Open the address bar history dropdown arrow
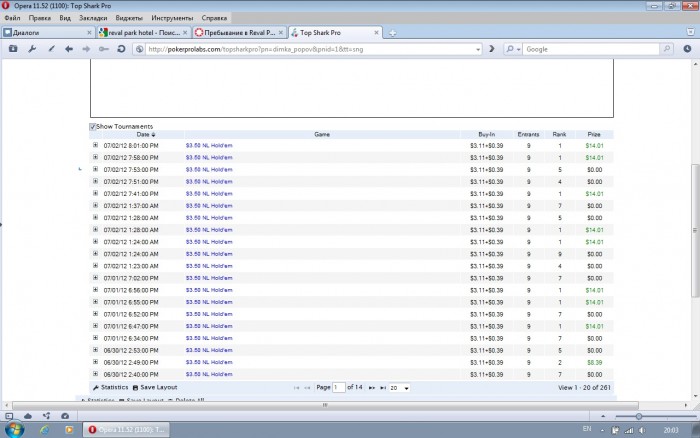Image resolution: width=700 pixels, height=438 pixels. point(478,49)
